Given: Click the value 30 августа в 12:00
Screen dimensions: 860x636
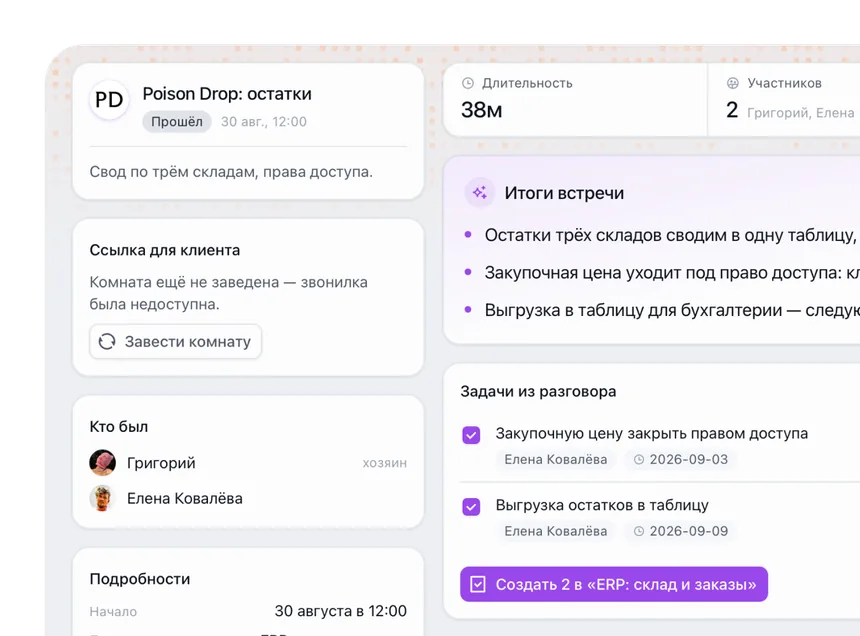Looking at the screenshot, I should tap(341, 611).
